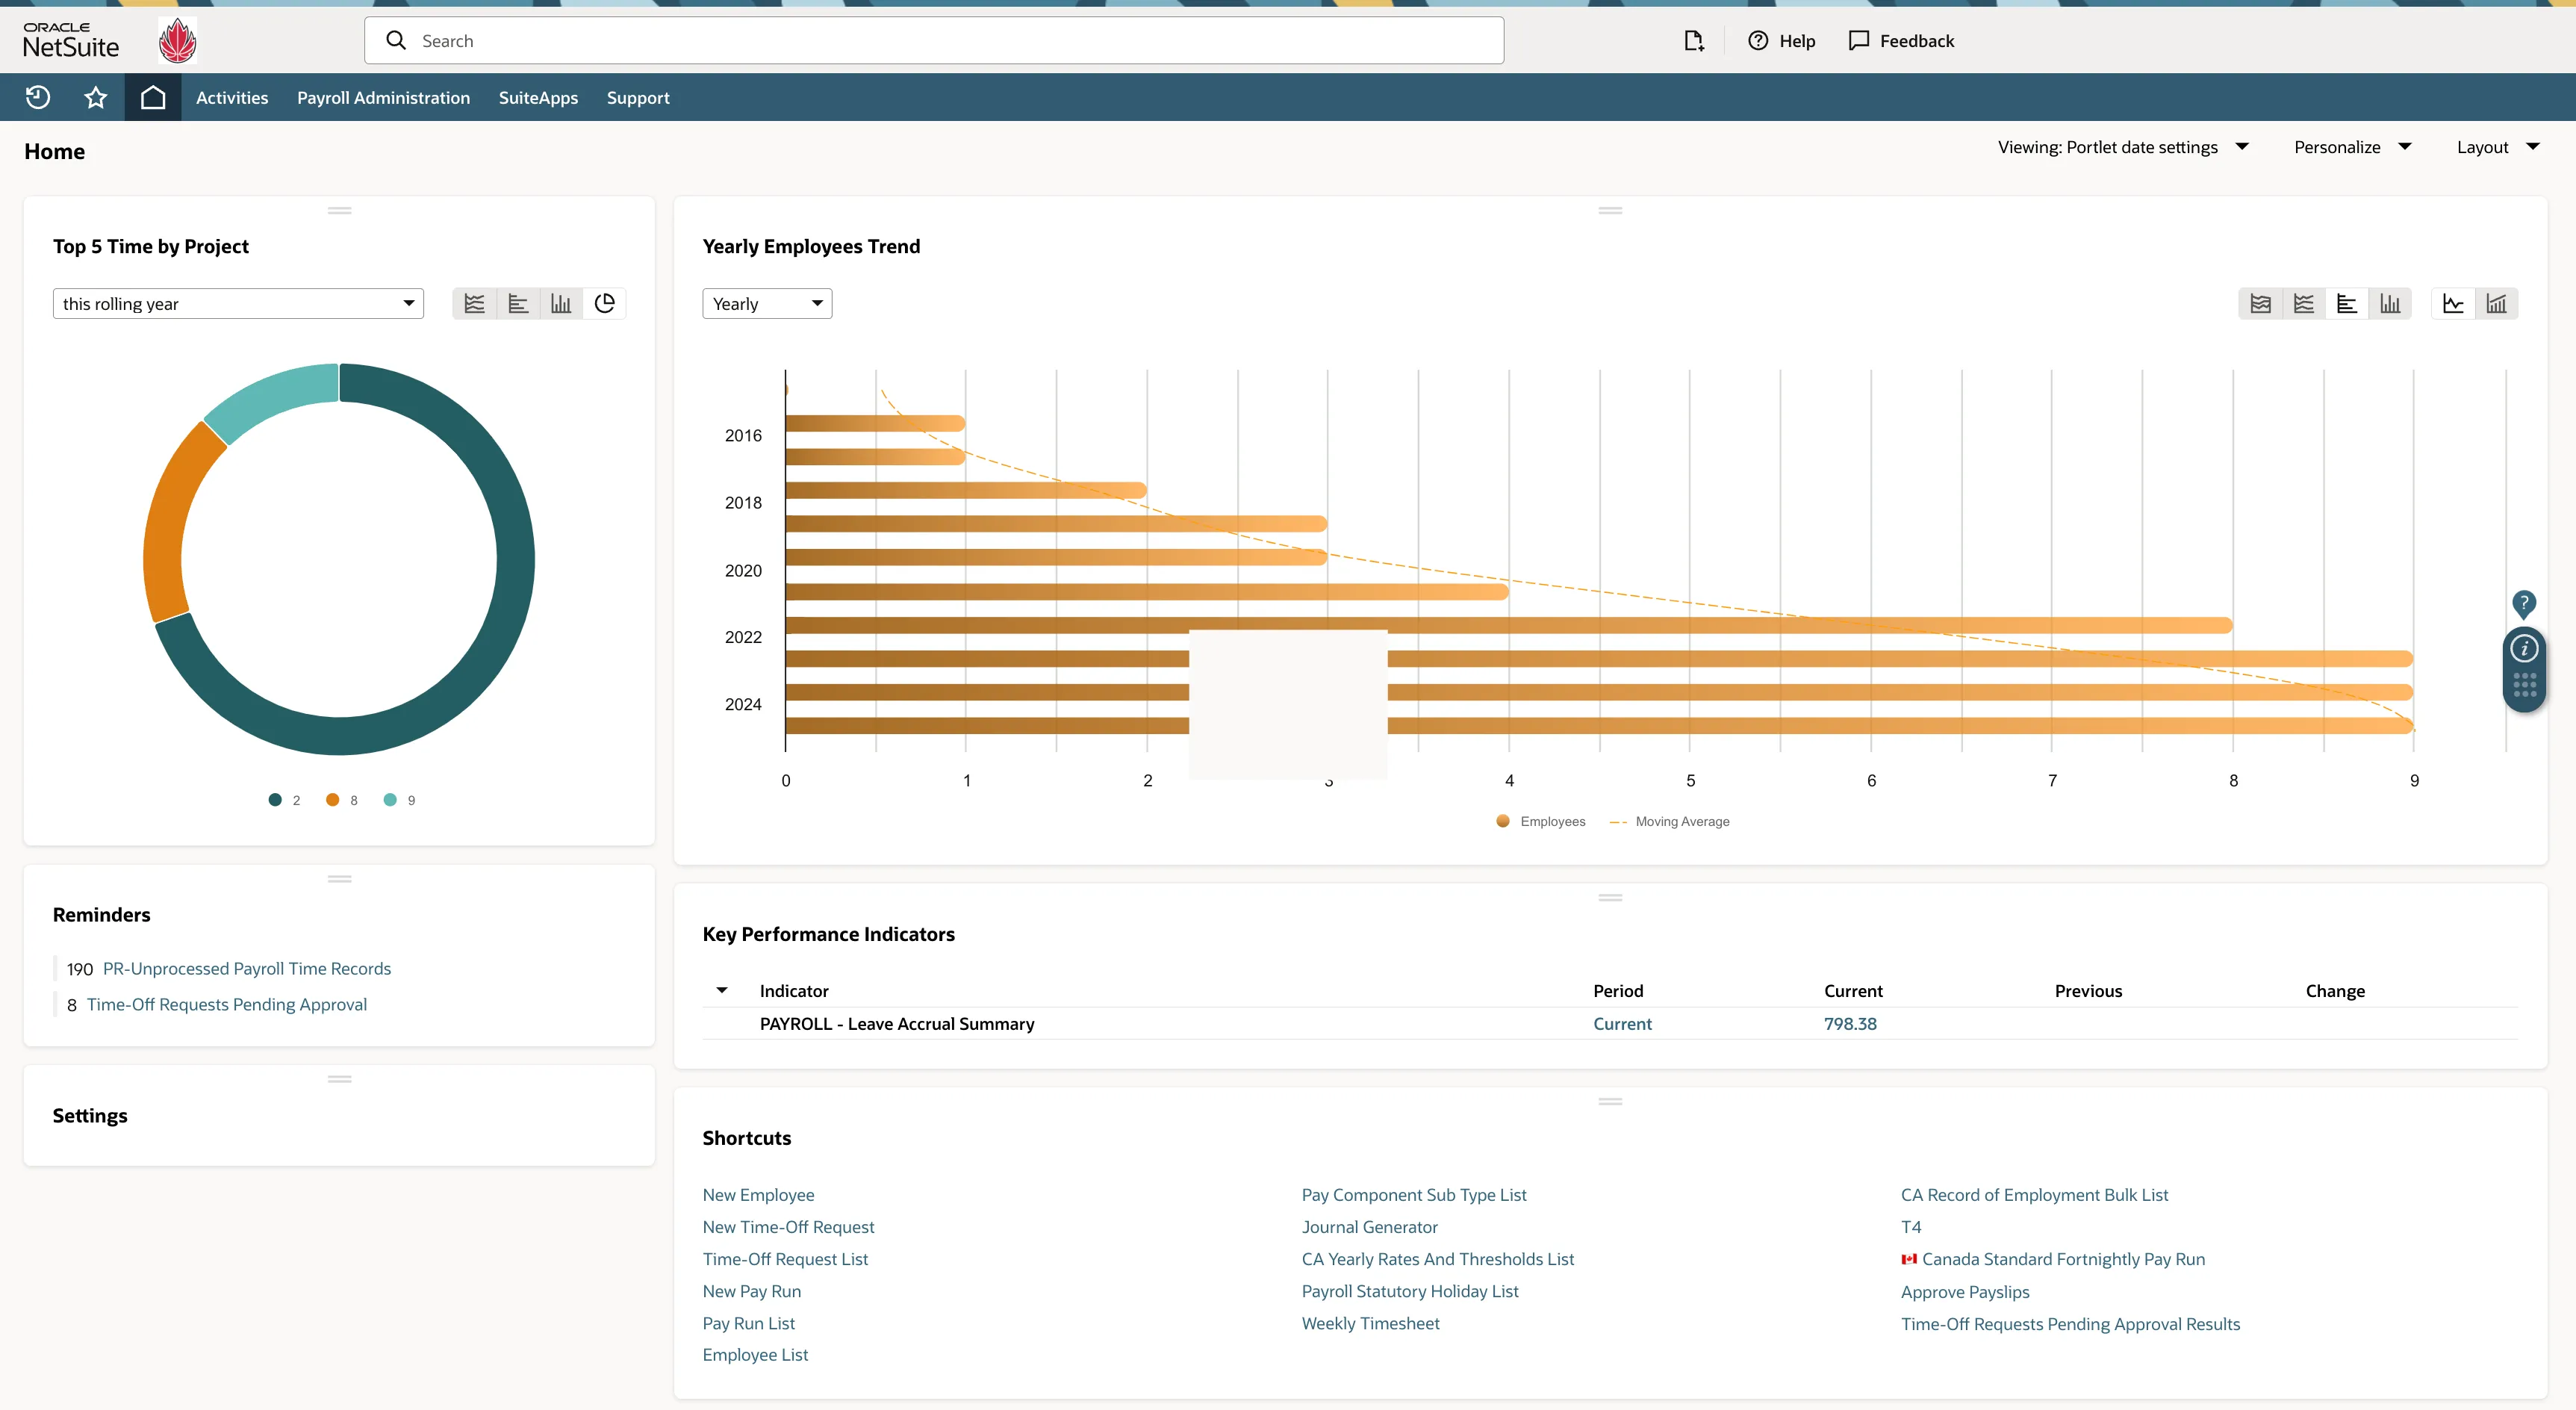Select area chart for Yearly Employees Trend

2260,304
